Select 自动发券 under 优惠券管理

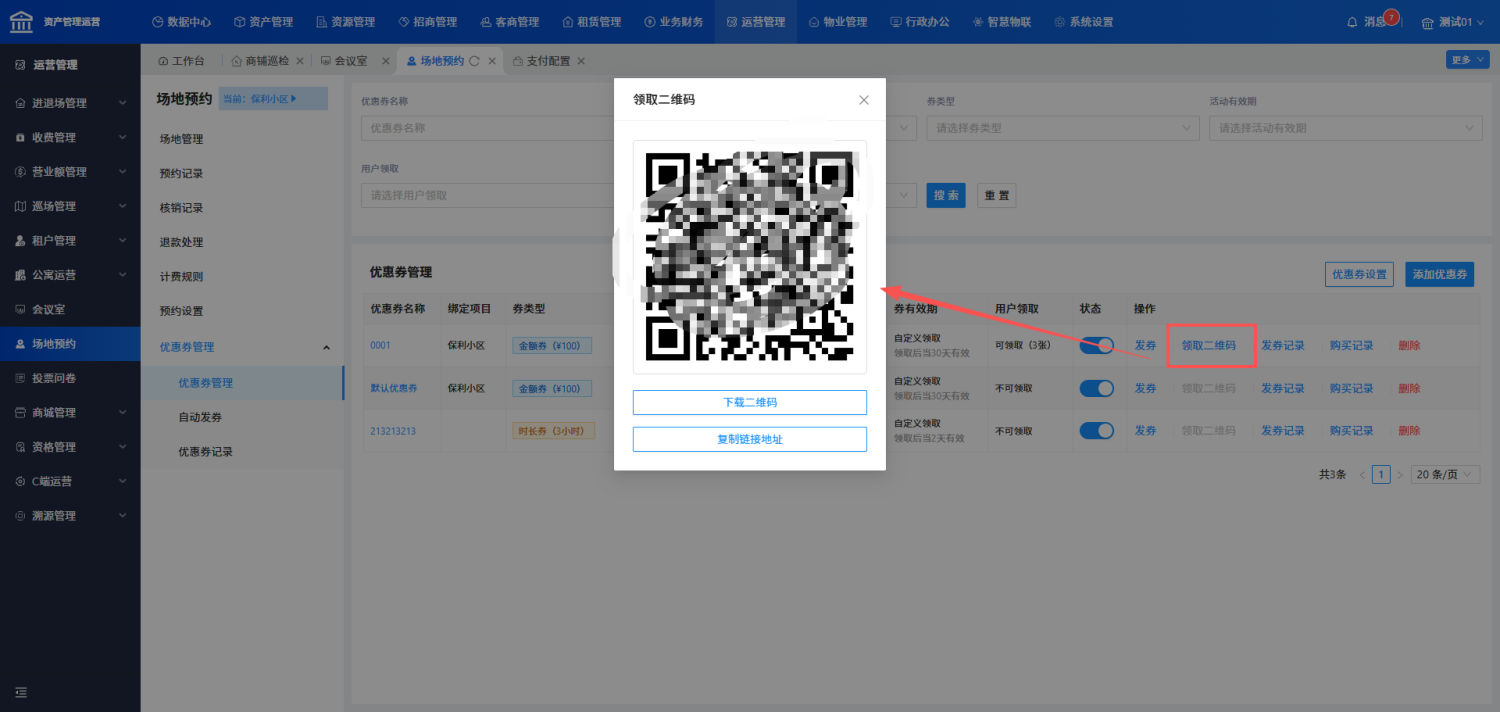click(200, 417)
